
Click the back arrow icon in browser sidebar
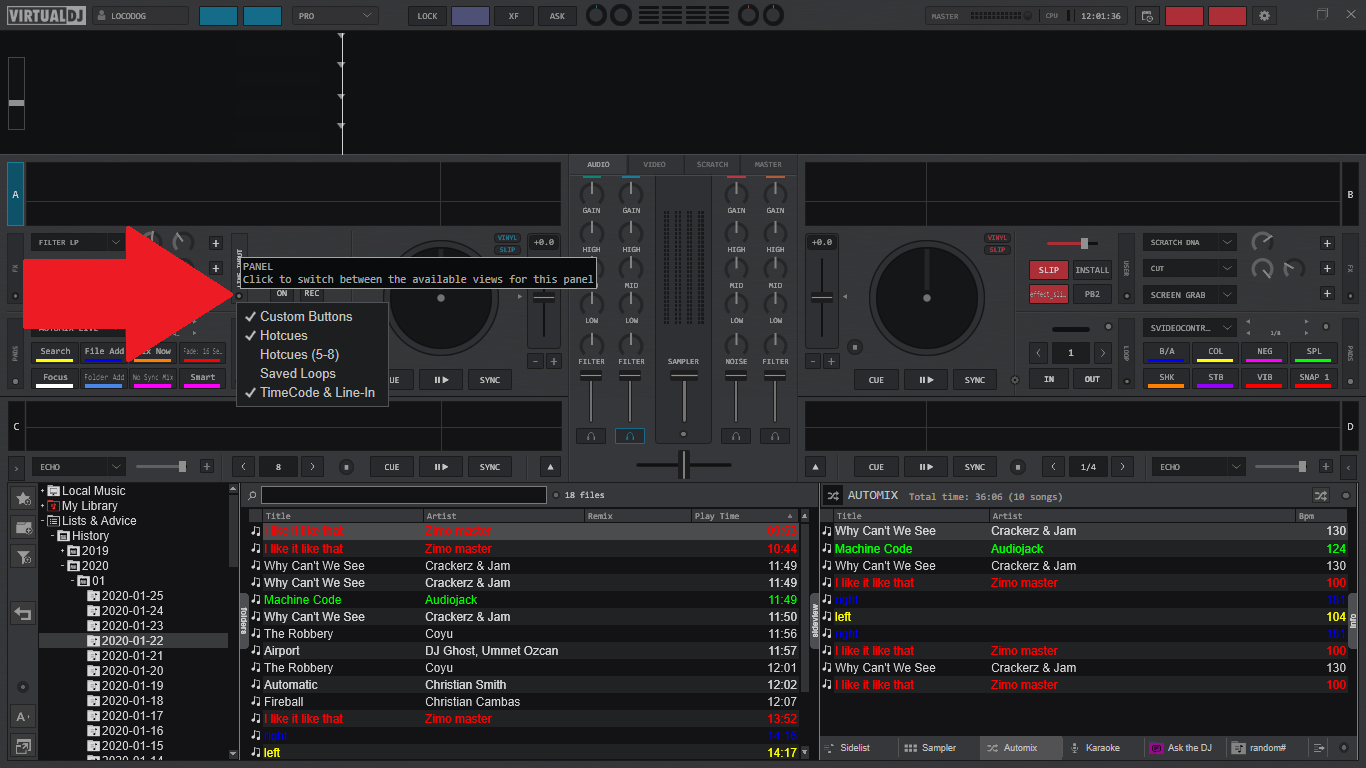pos(23,613)
